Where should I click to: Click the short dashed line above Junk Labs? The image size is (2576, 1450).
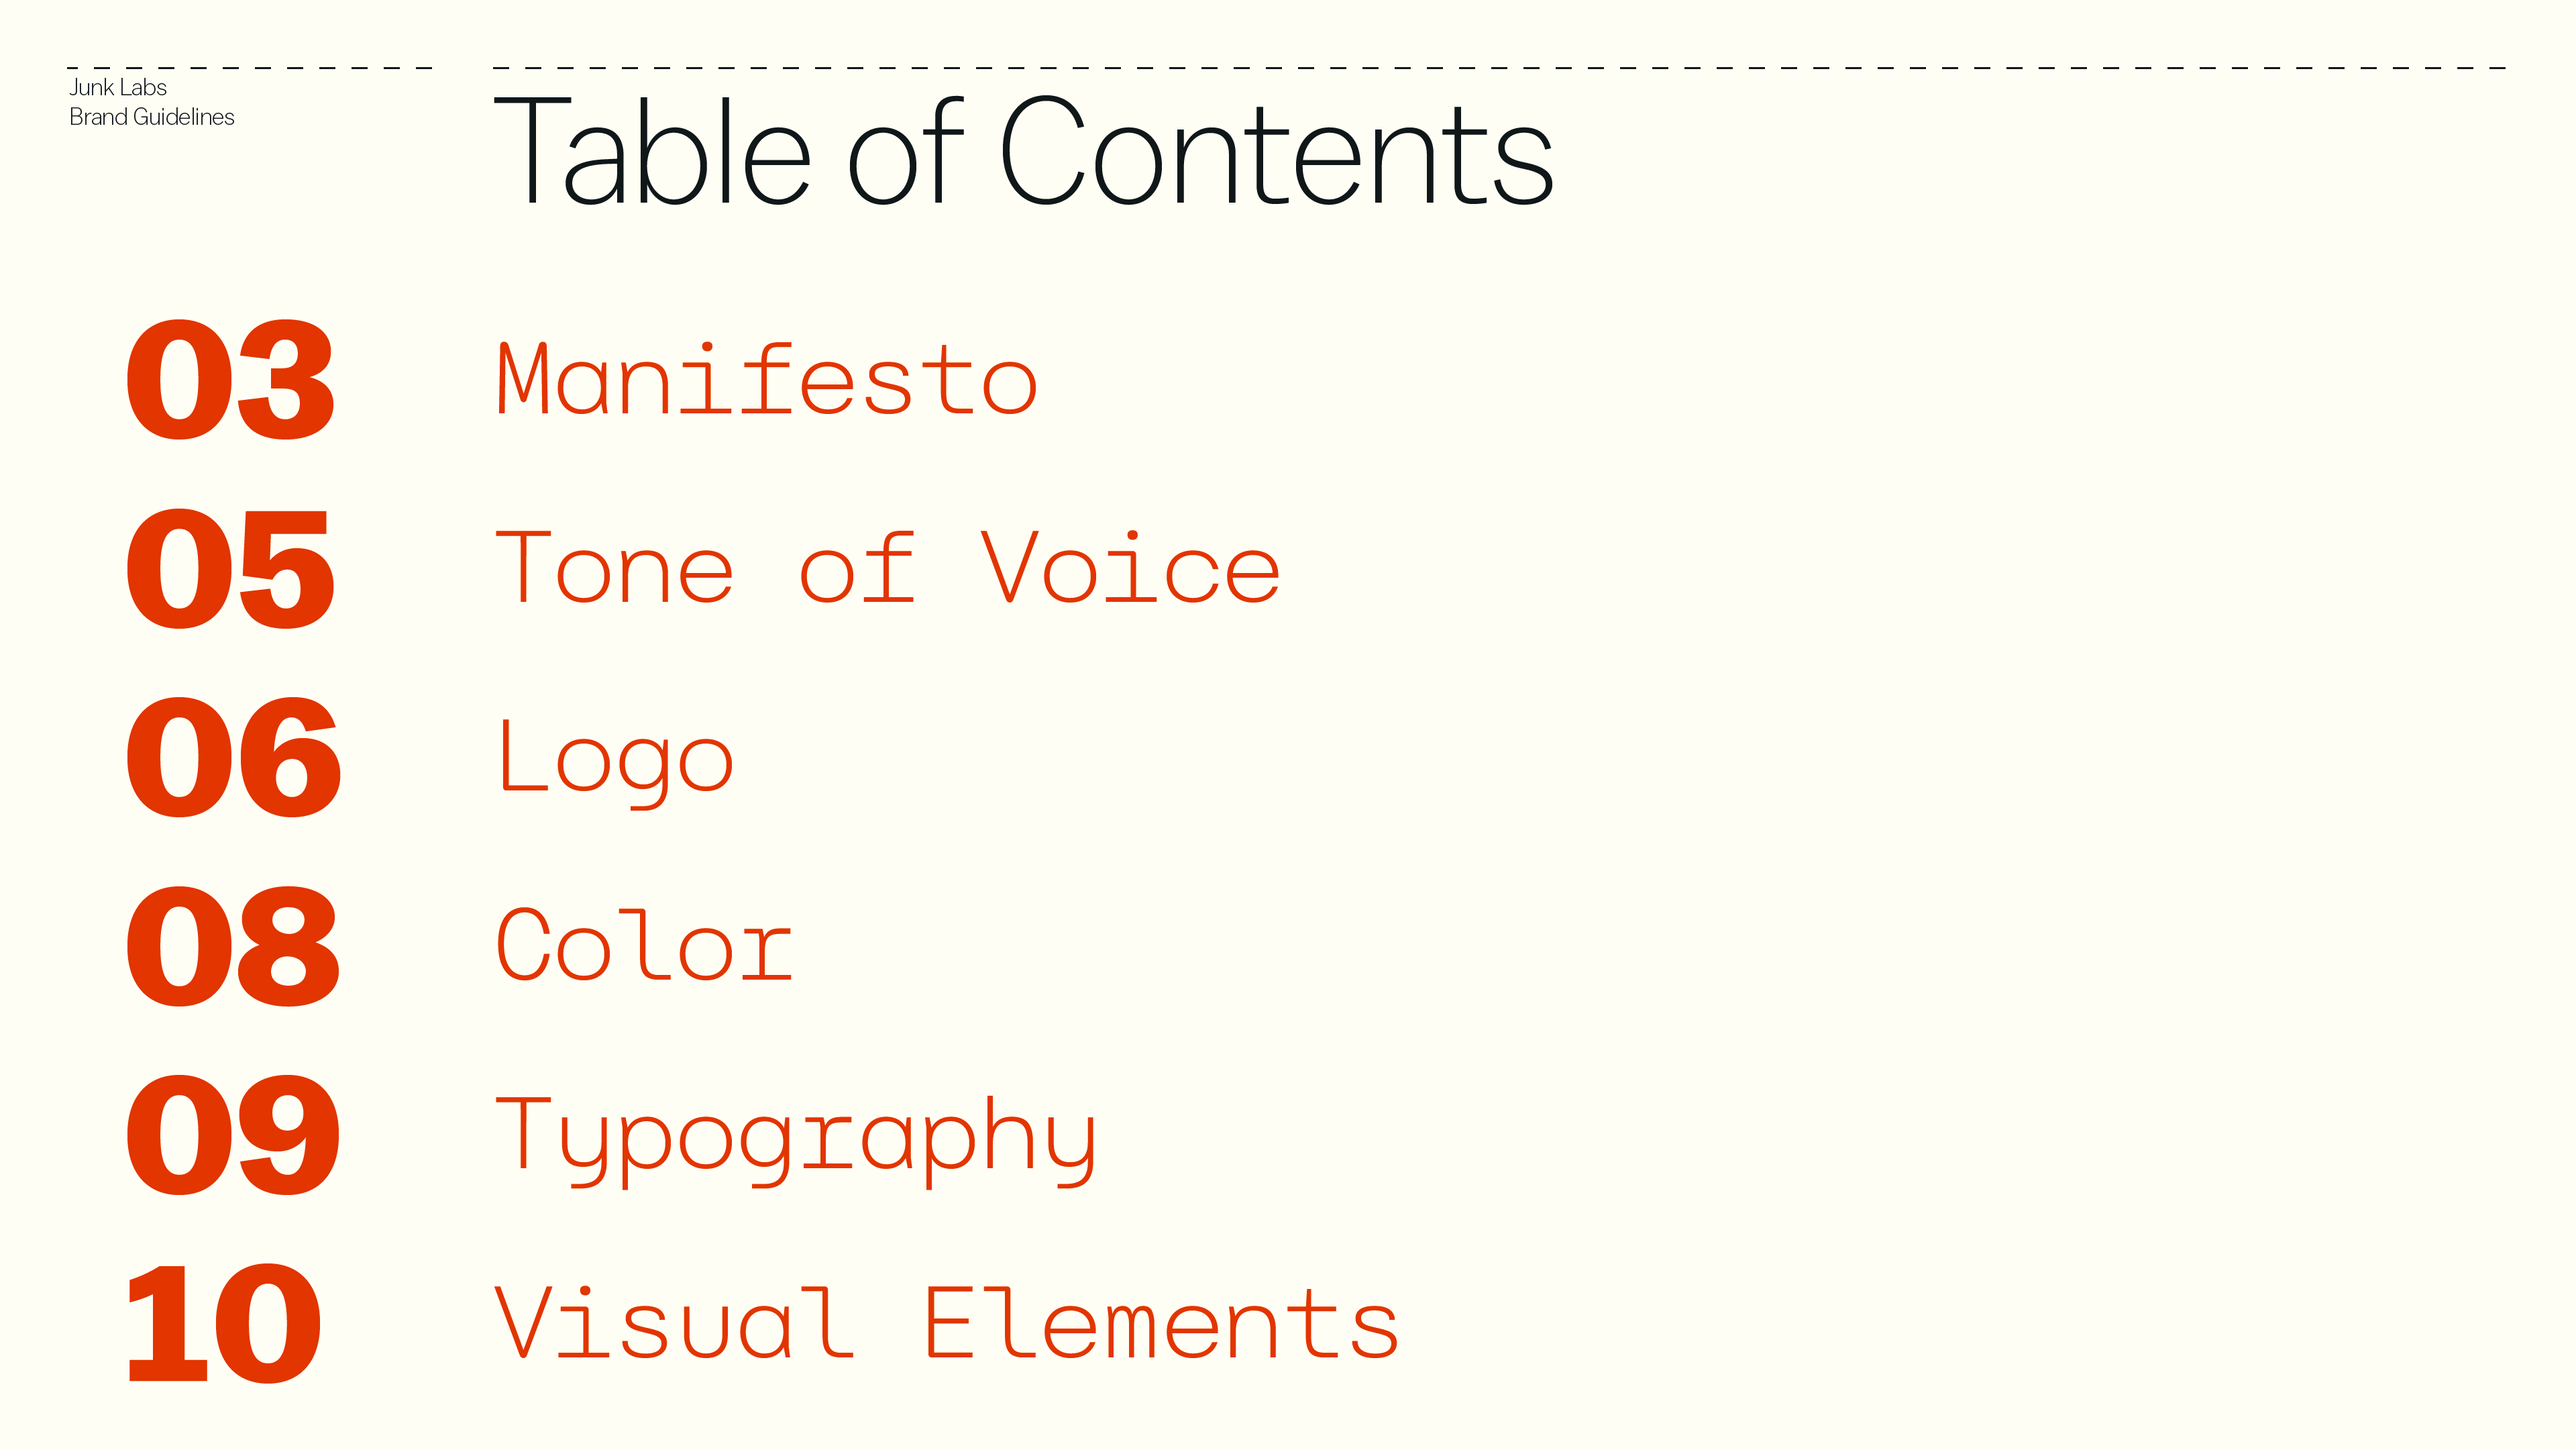point(250,68)
